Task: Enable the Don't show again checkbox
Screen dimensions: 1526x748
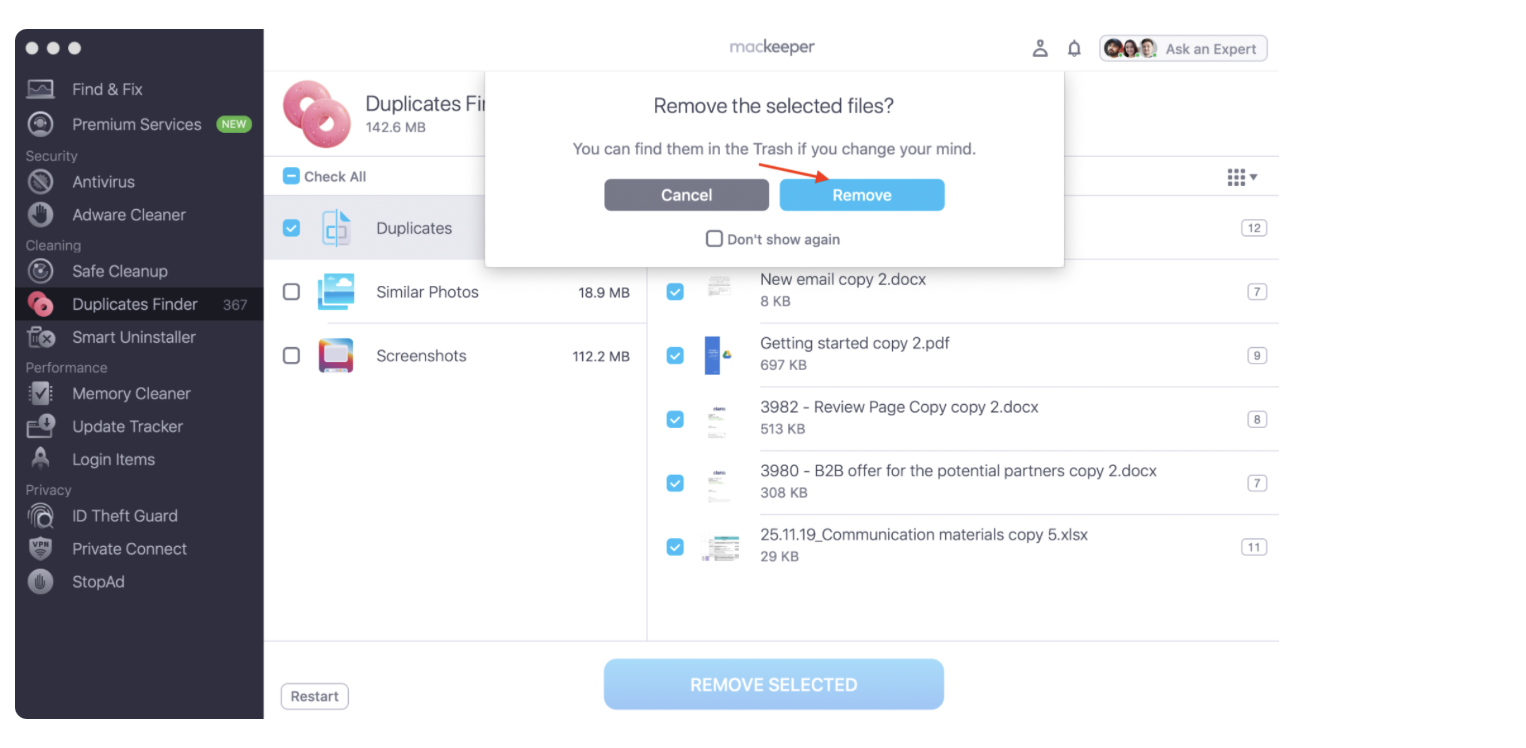Action: pyautogui.click(x=714, y=239)
